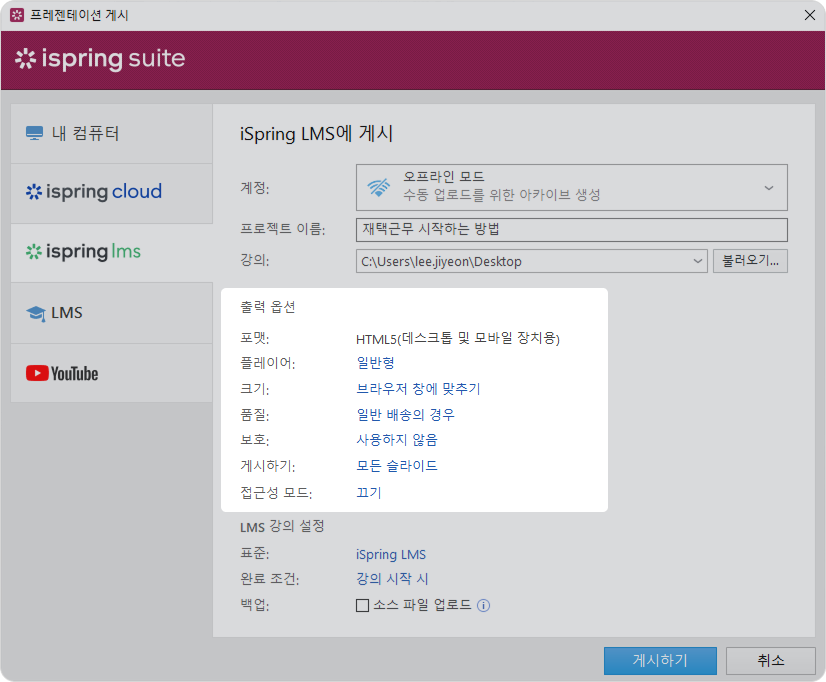Click the monitor icon for 내 컴퓨터
Viewport: 826px width, 682px height.
pos(35,134)
